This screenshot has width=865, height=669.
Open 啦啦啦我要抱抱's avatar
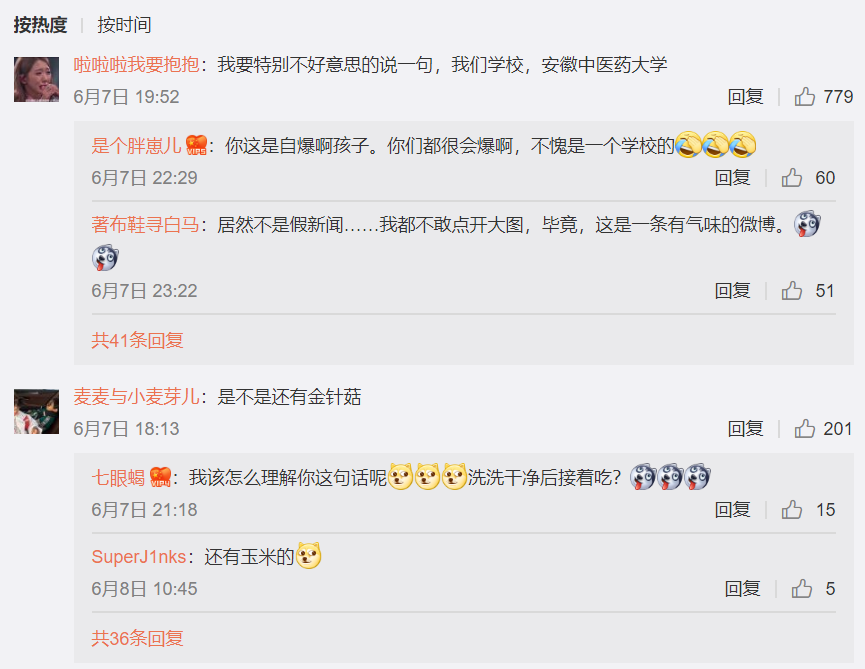36,79
